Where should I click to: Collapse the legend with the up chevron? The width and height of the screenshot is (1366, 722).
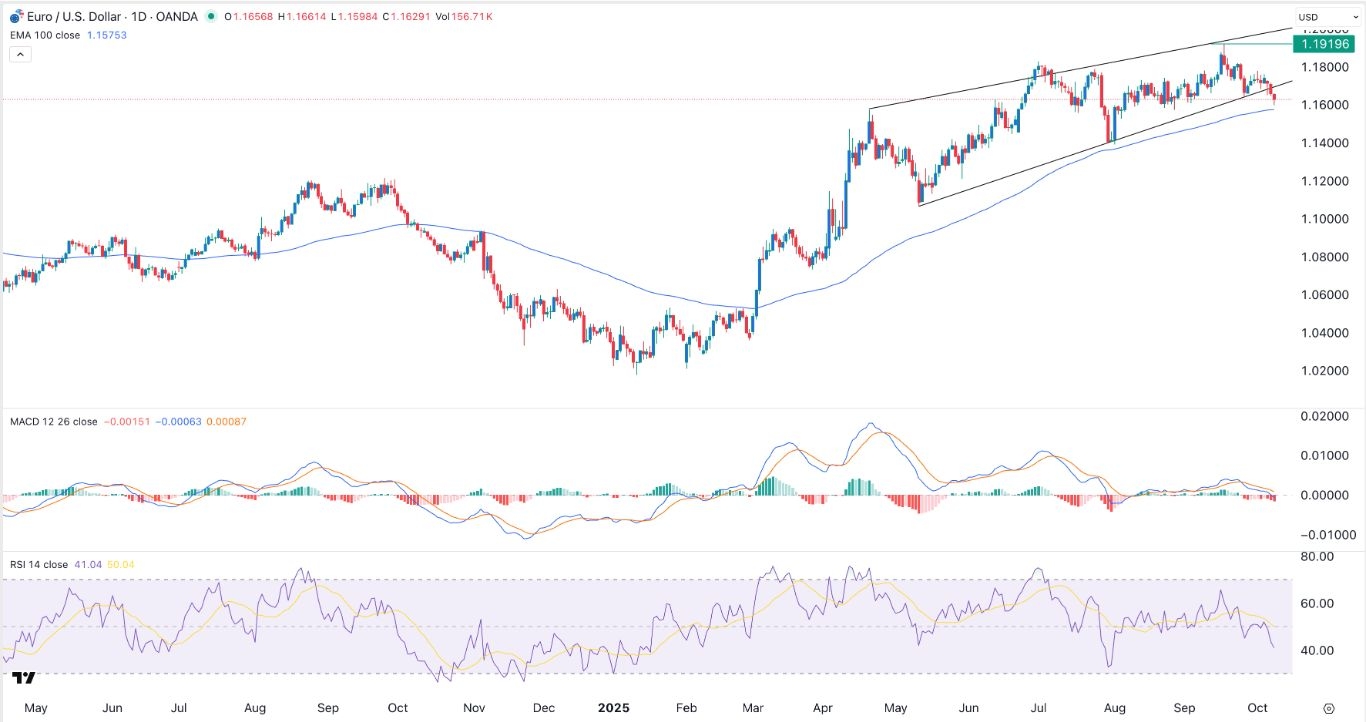pyautogui.click(x=20, y=53)
